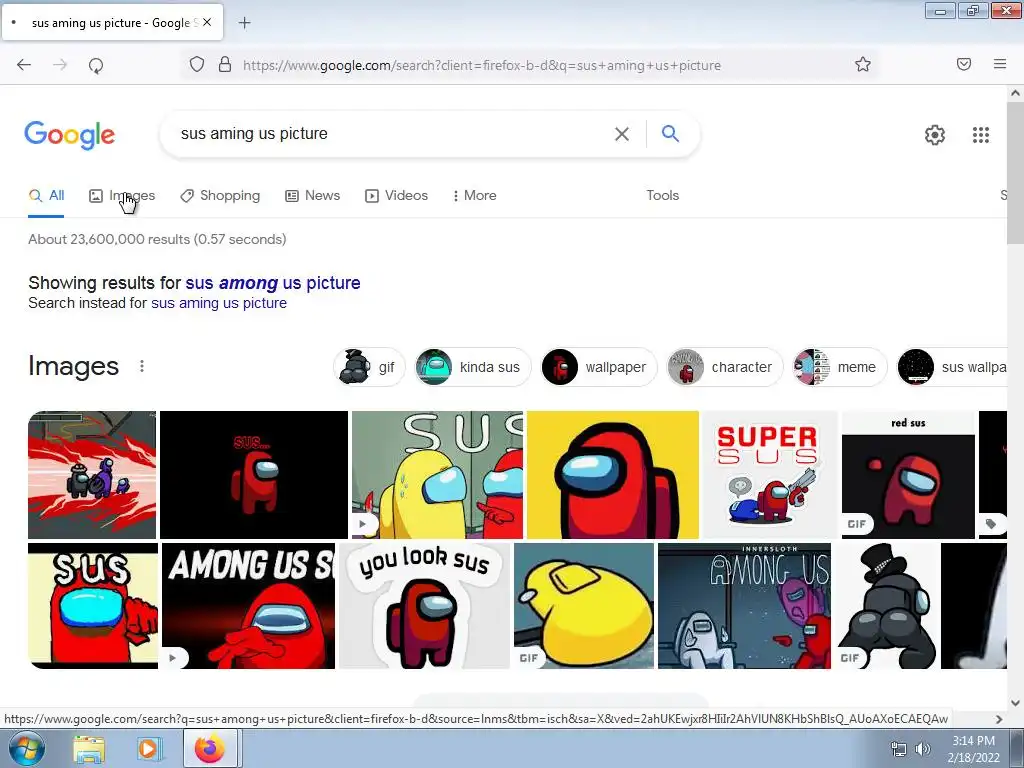Open the red crewmate 'SUS...' black background image
Viewport: 1024px width, 768px height.
[x=254, y=475]
